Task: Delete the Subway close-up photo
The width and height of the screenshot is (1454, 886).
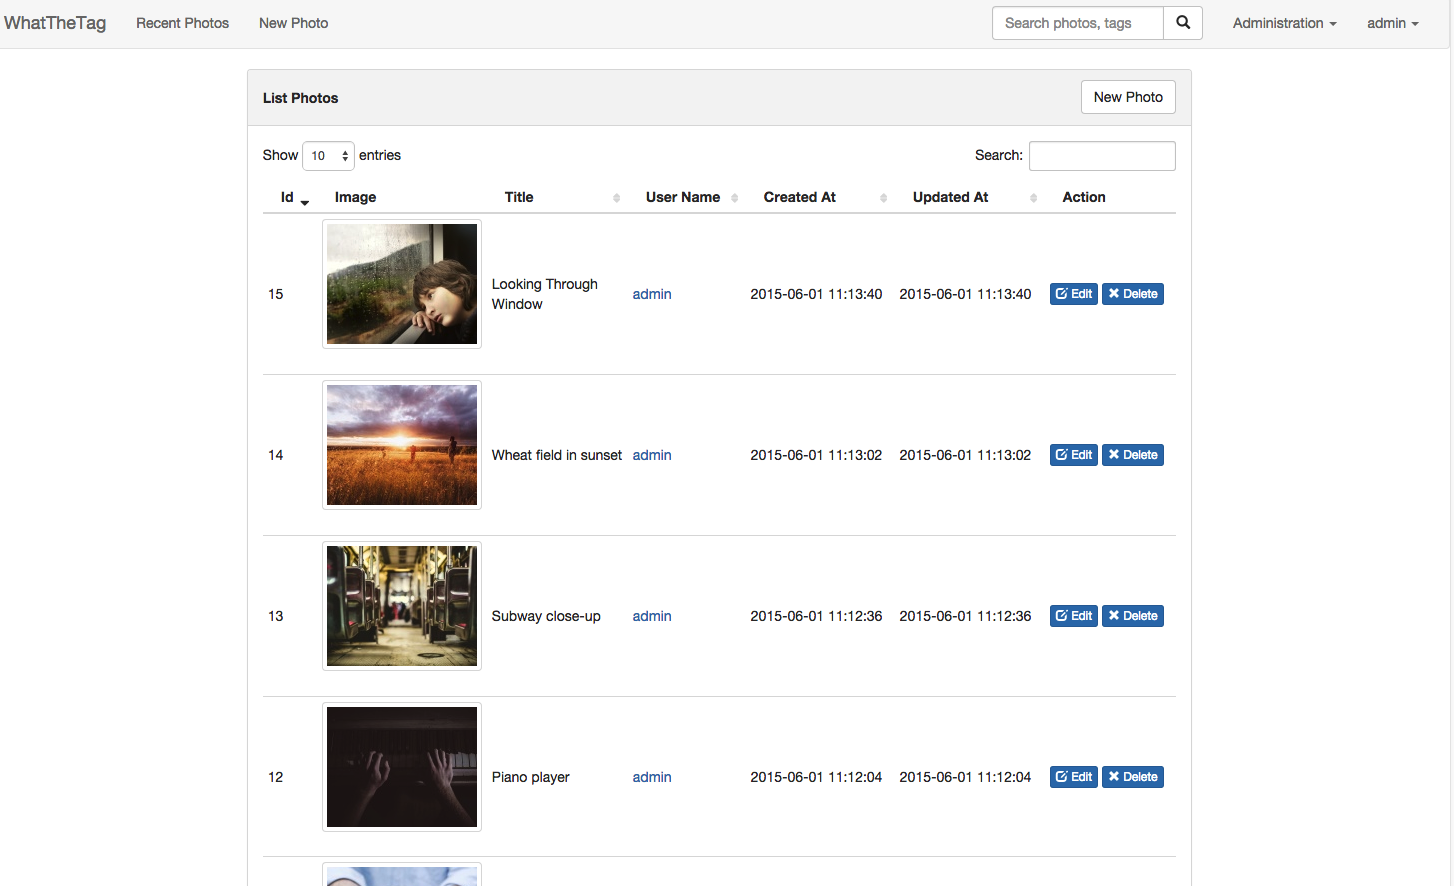Action: pos(1133,616)
